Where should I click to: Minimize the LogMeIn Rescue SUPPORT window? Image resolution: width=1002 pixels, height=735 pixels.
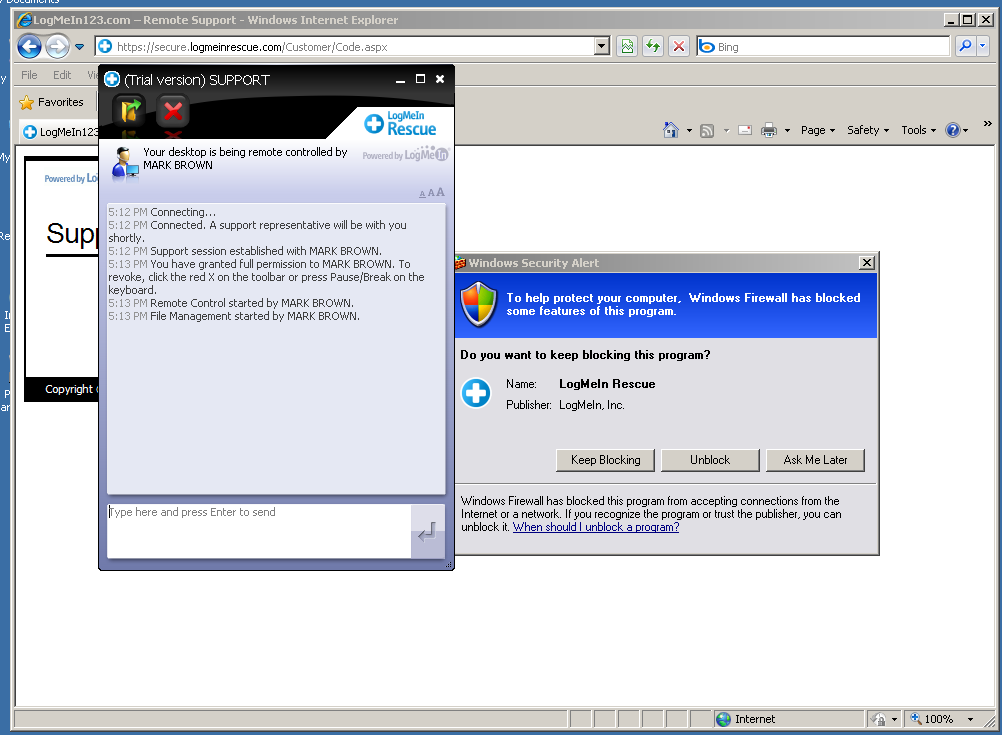tap(400, 79)
